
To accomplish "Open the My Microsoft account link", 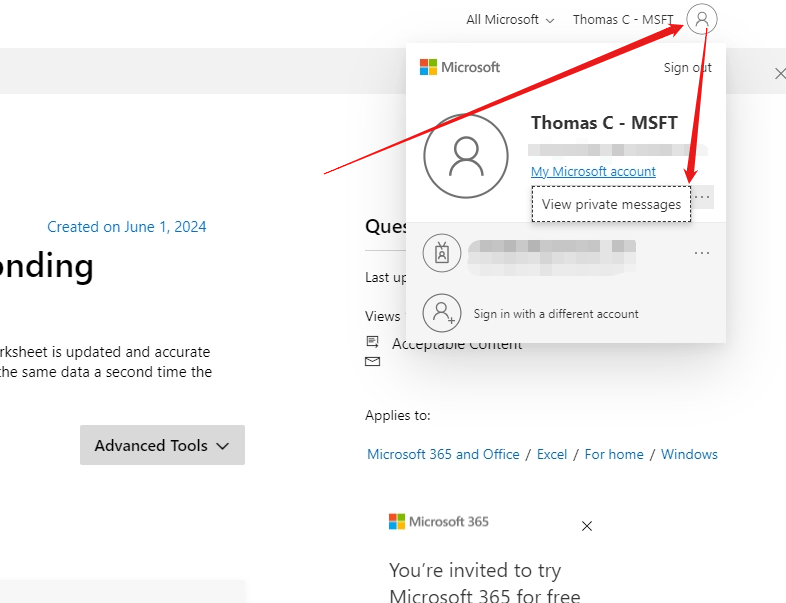I will tap(593, 171).
